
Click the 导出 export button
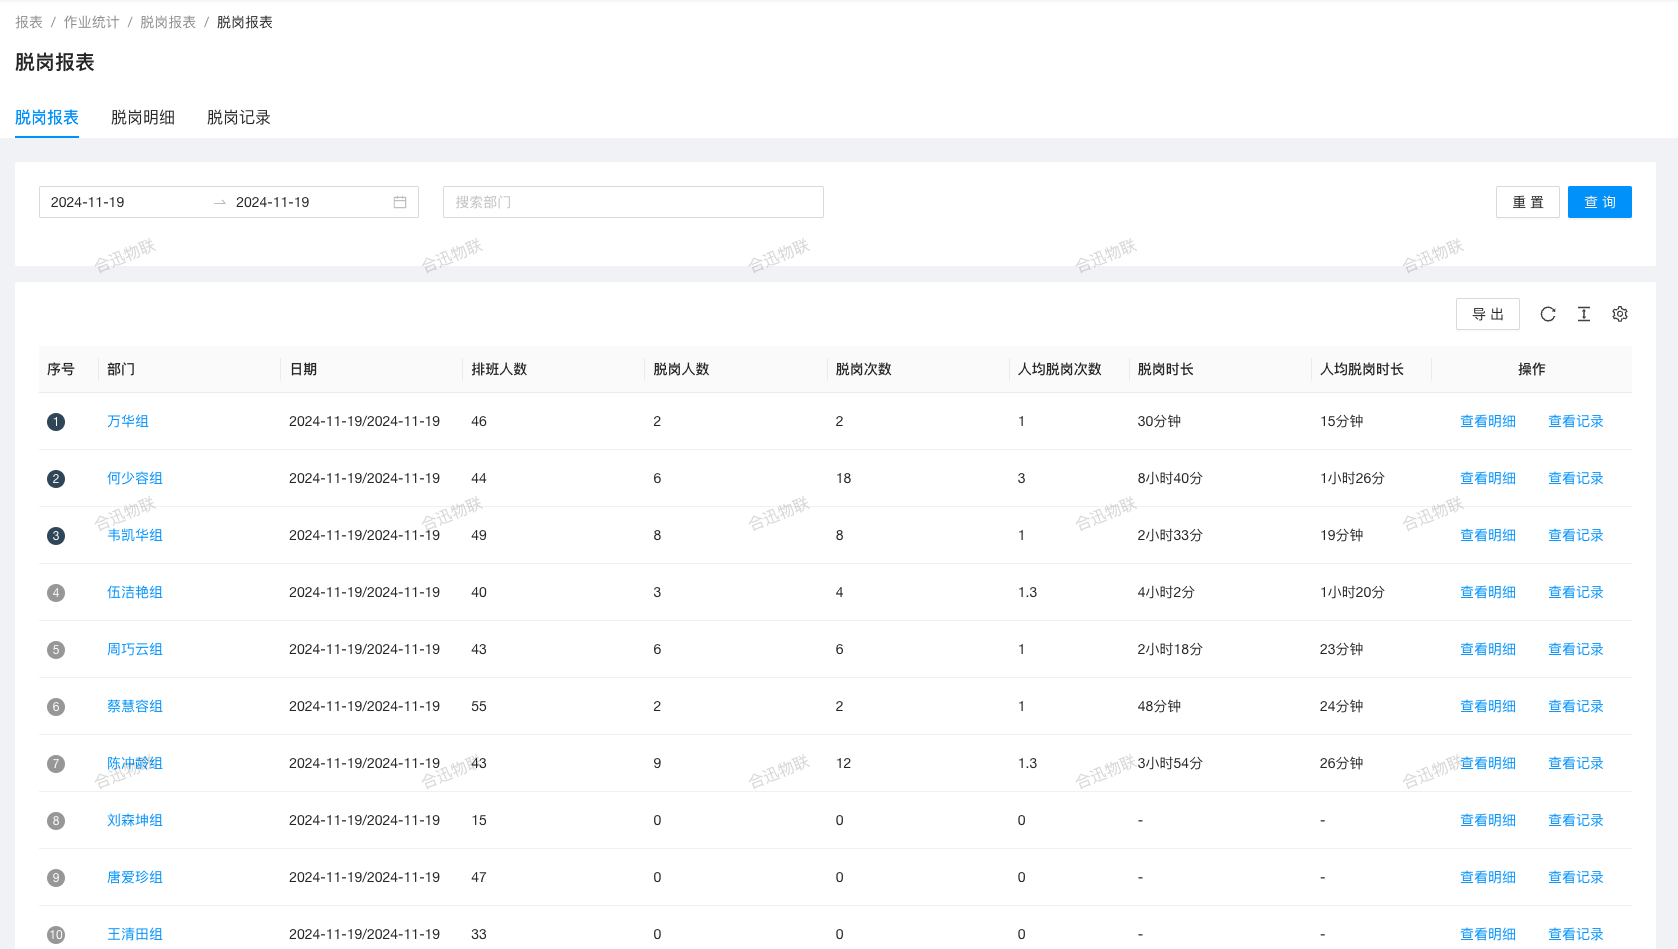(x=1487, y=314)
